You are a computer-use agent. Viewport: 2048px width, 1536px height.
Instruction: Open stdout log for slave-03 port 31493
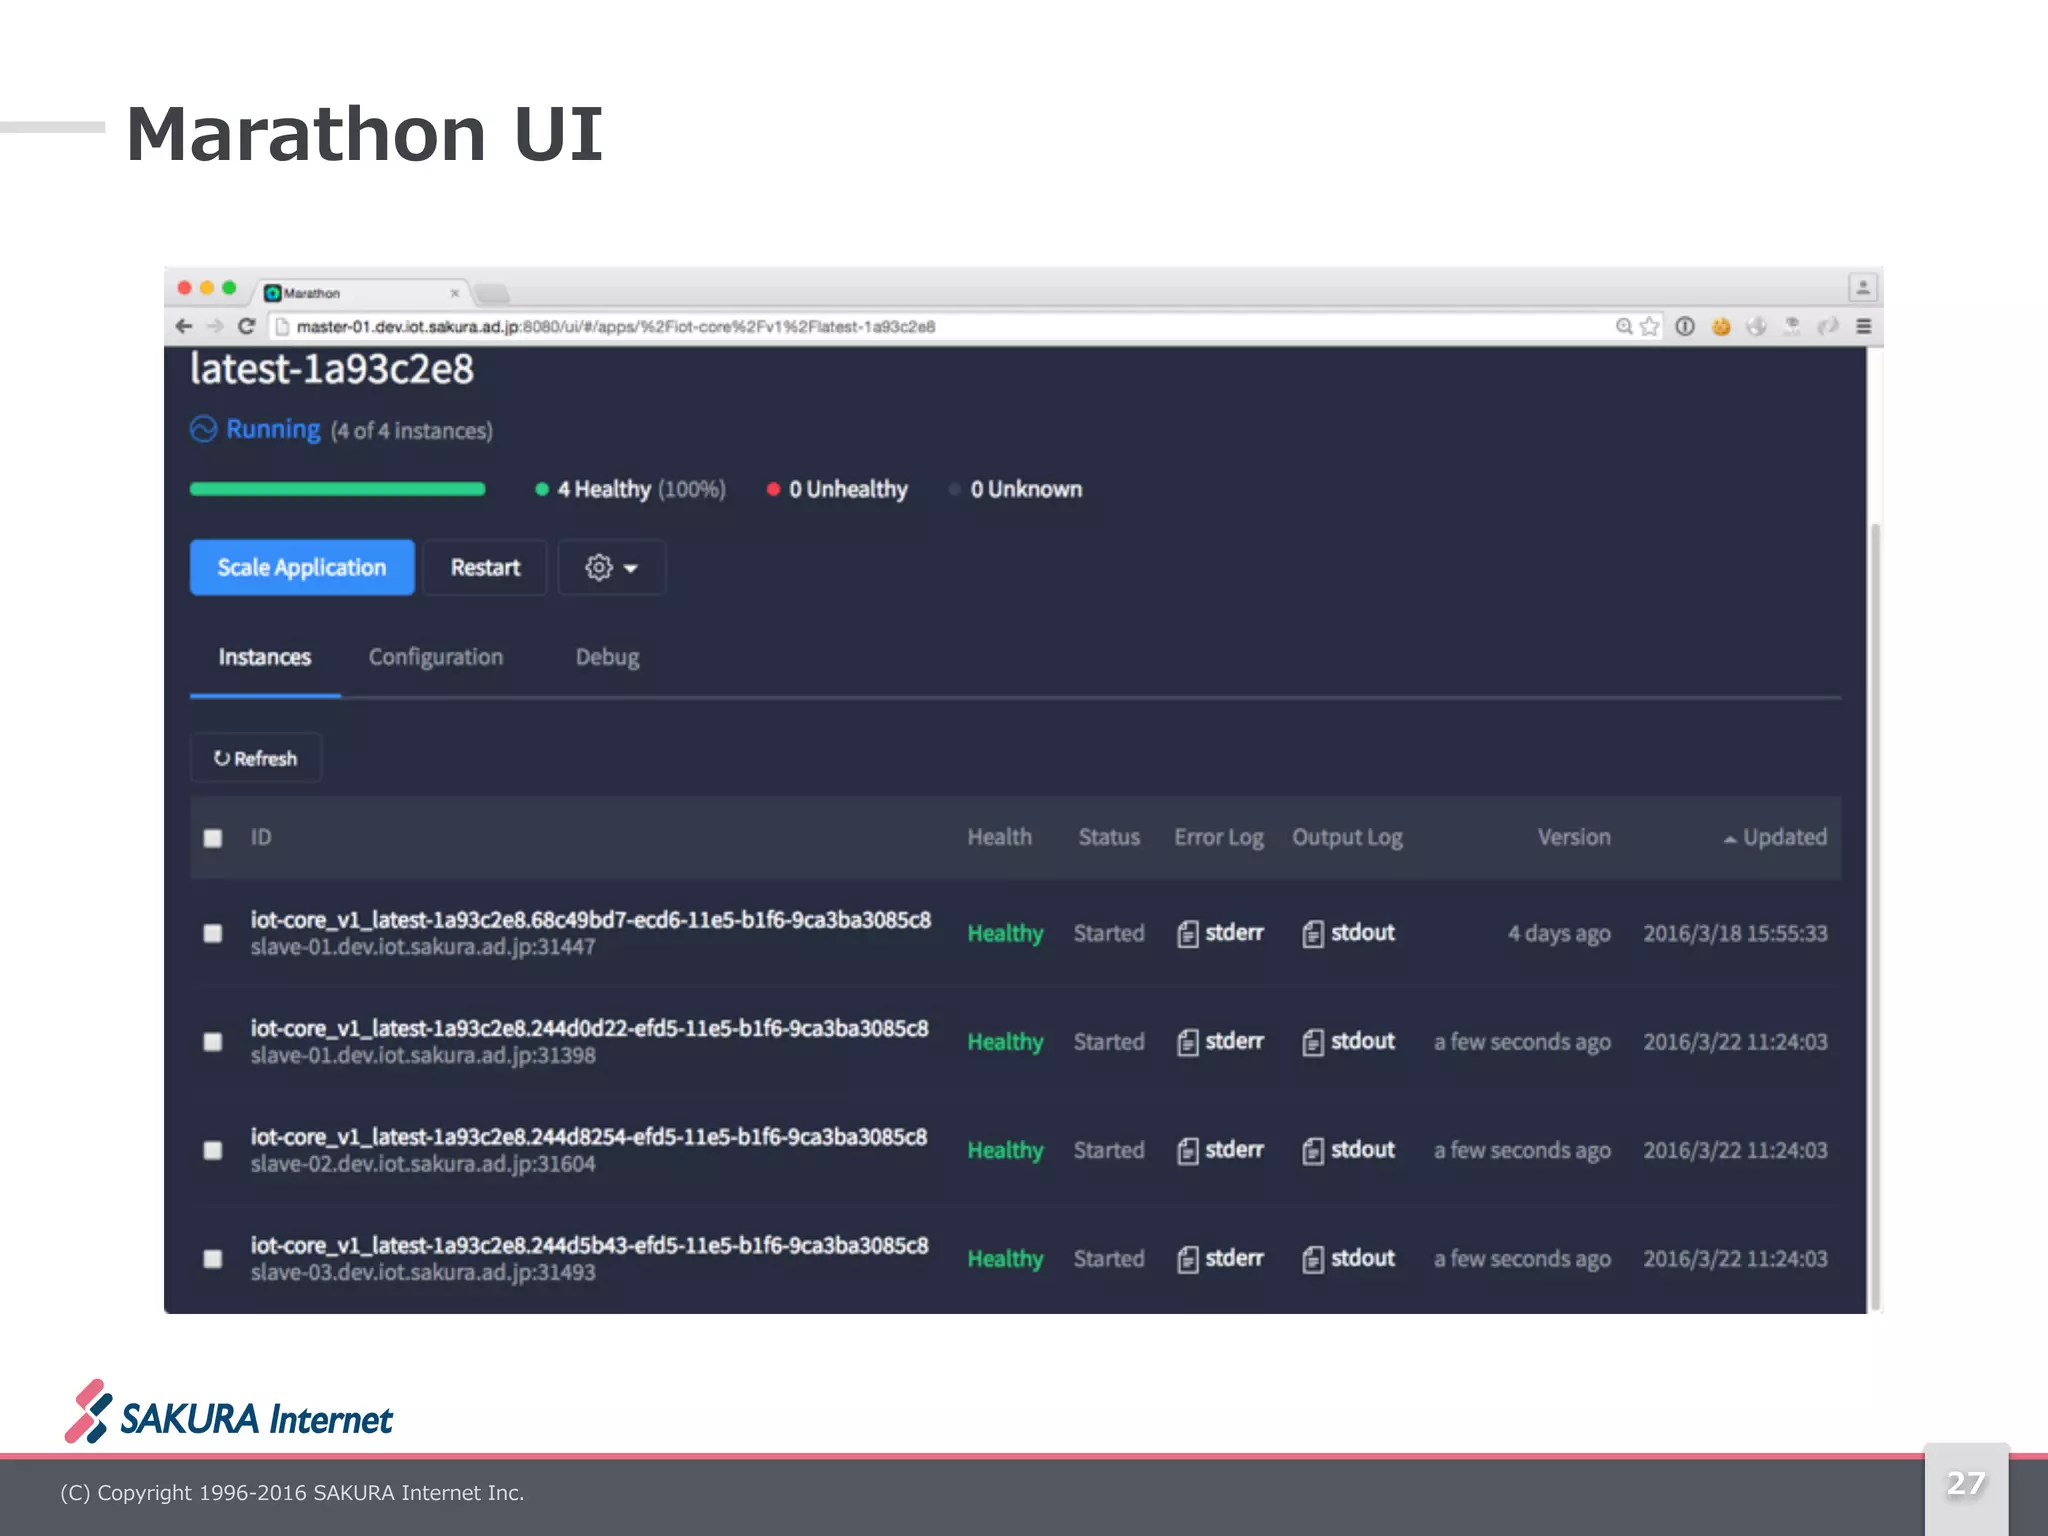click(1348, 1259)
